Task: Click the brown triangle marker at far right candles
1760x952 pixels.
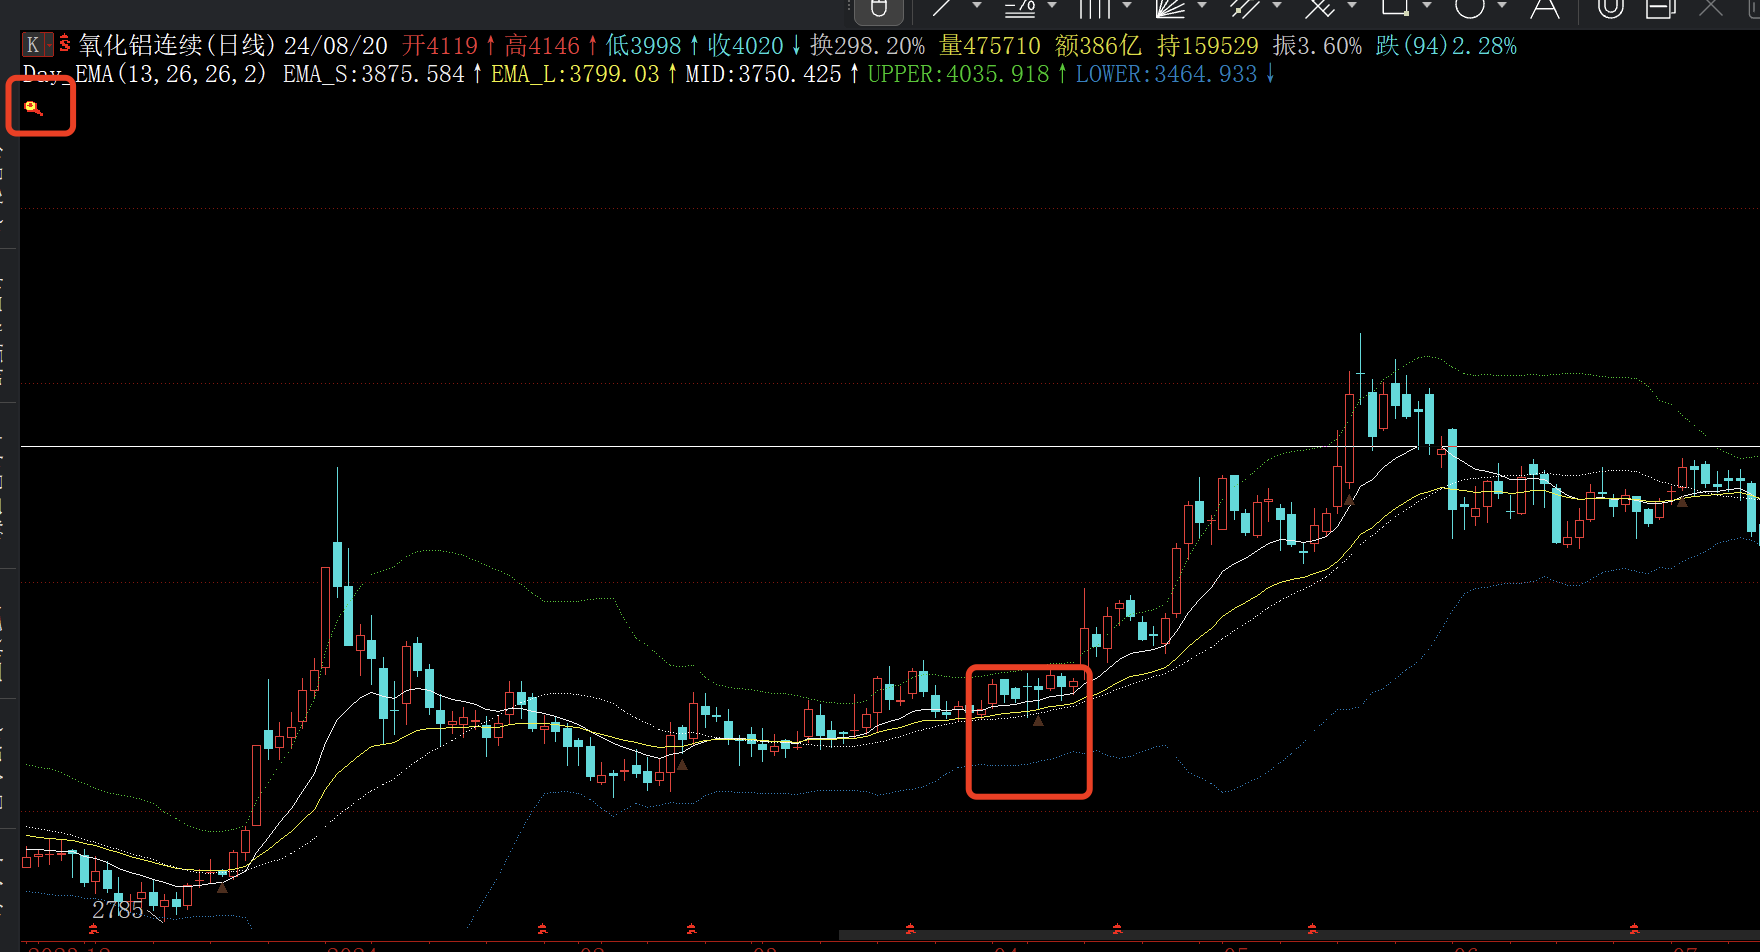Action: tap(1682, 501)
